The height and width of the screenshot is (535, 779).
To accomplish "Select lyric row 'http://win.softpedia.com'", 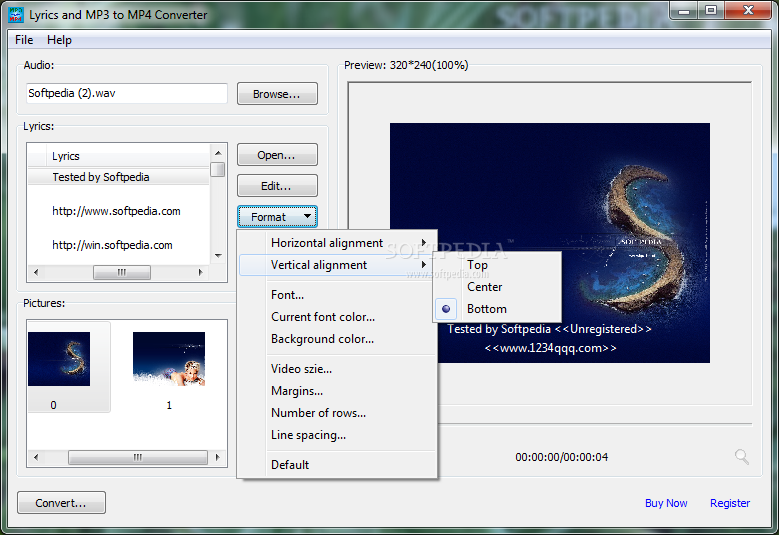I will (119, 245).
